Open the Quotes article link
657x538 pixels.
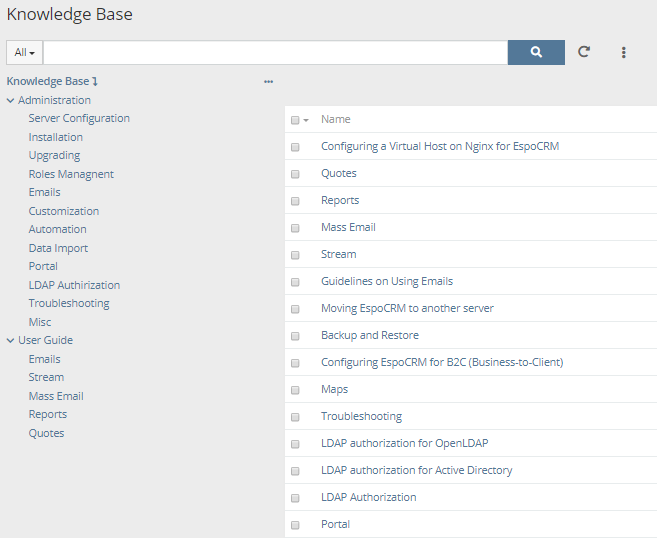(x=339, y=173)
